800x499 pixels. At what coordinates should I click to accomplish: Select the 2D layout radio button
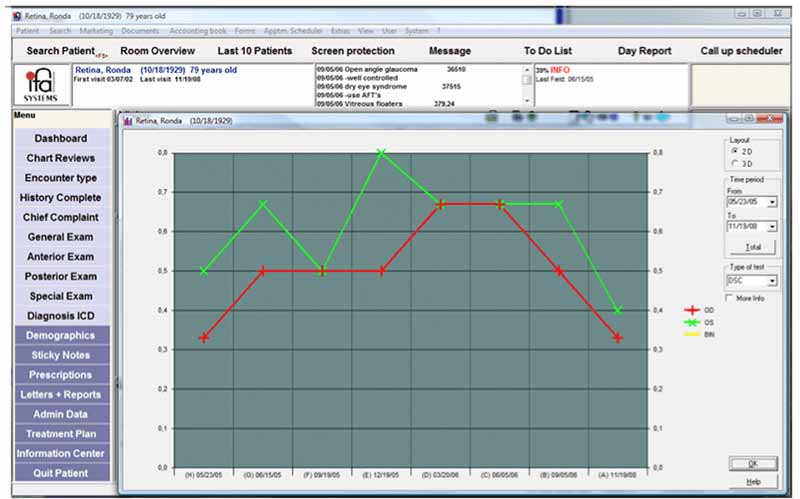(x=735, y=152)
